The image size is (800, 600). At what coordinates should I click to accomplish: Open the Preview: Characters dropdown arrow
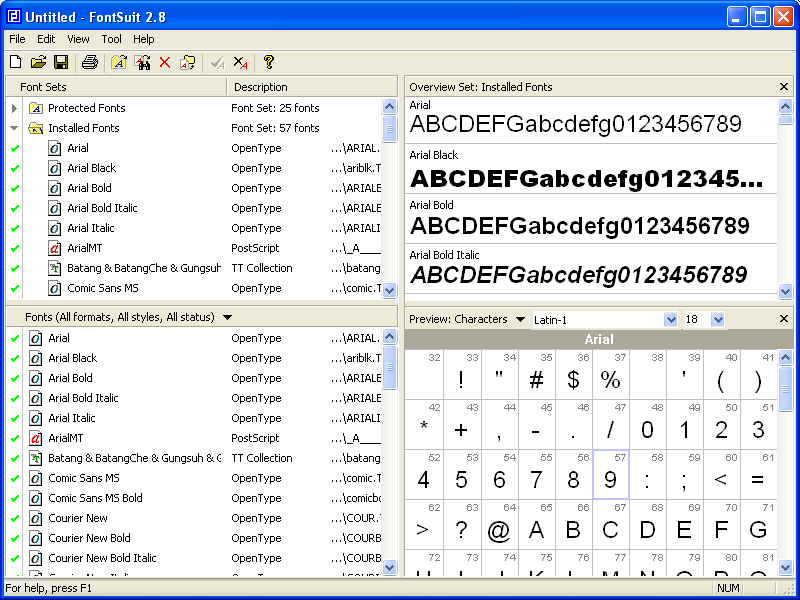520,319
